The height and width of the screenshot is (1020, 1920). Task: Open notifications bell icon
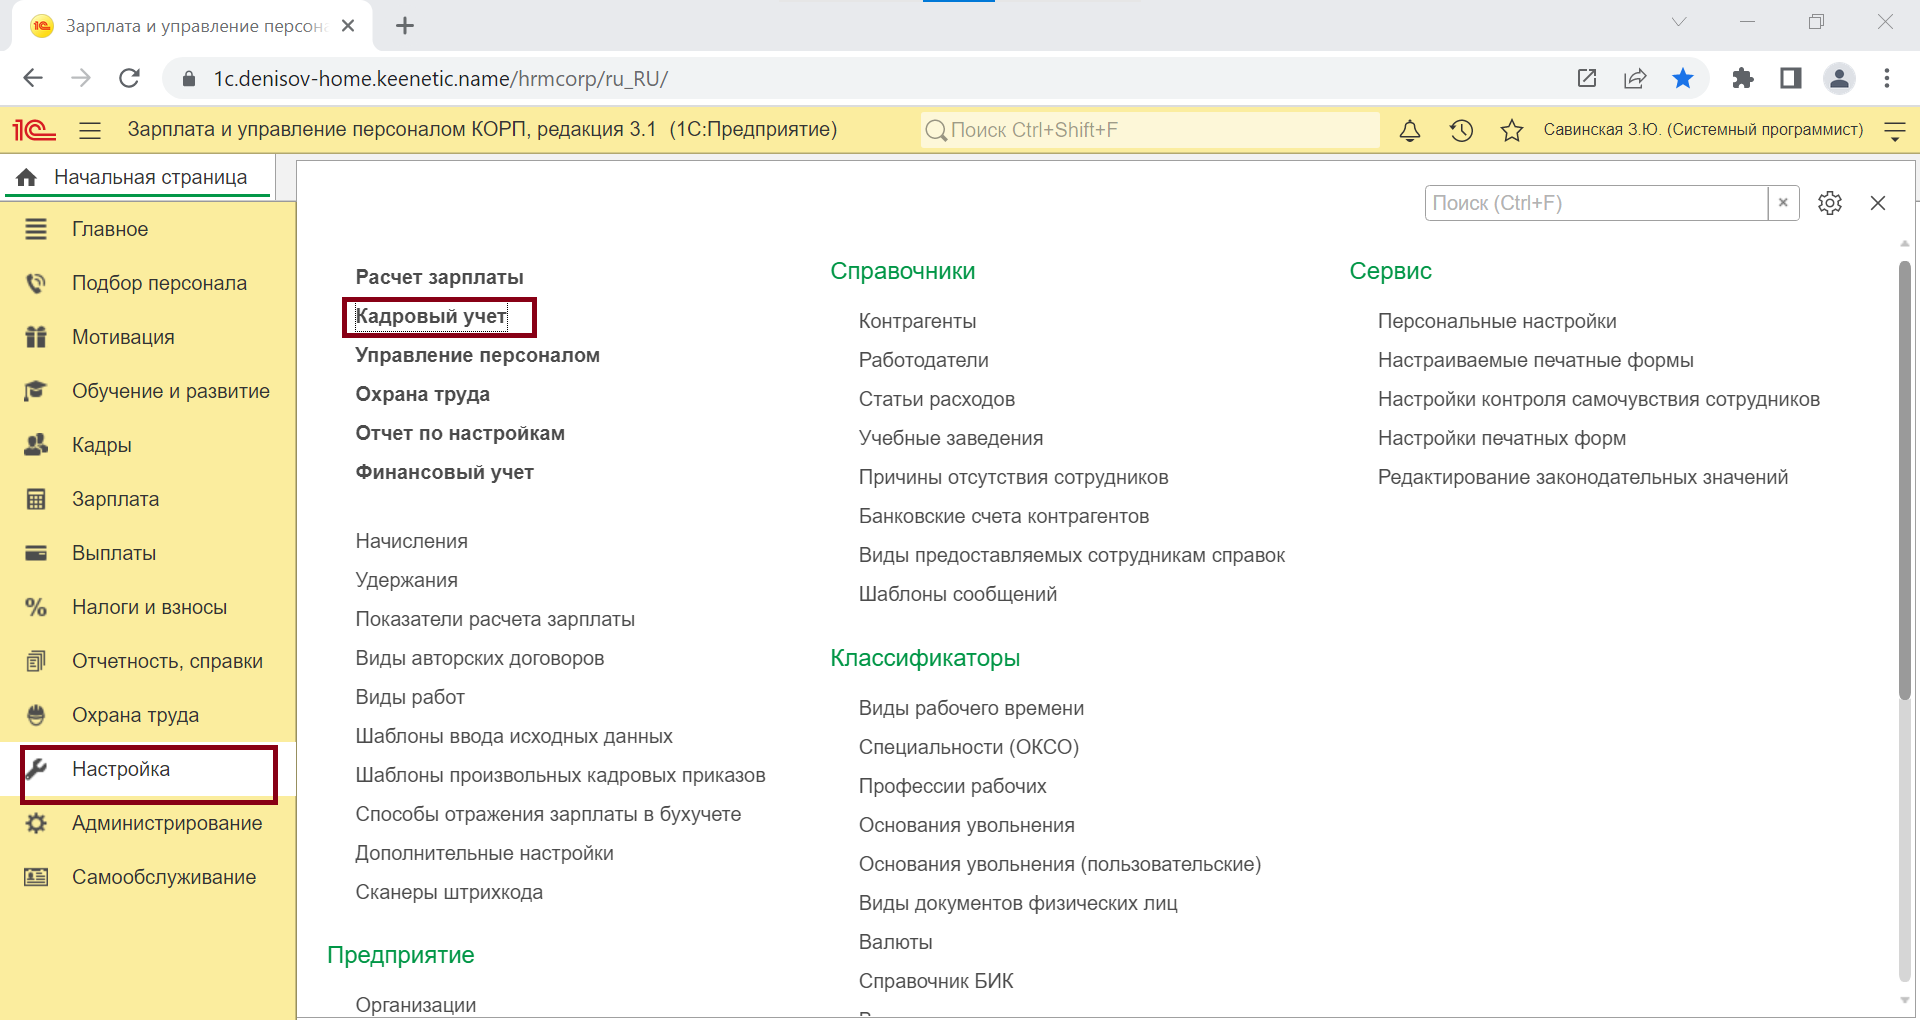pyautogui.click(x=1410, y=131)
